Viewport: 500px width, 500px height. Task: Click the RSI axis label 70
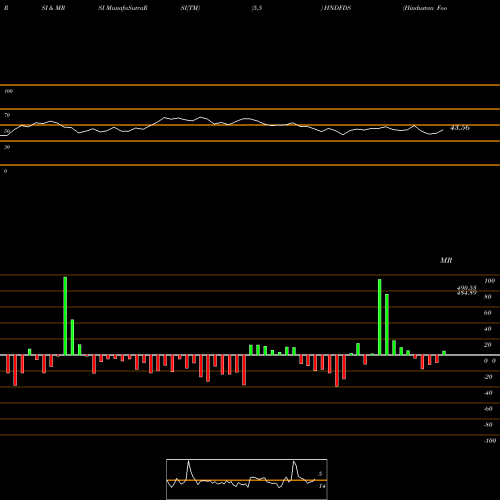7,115
